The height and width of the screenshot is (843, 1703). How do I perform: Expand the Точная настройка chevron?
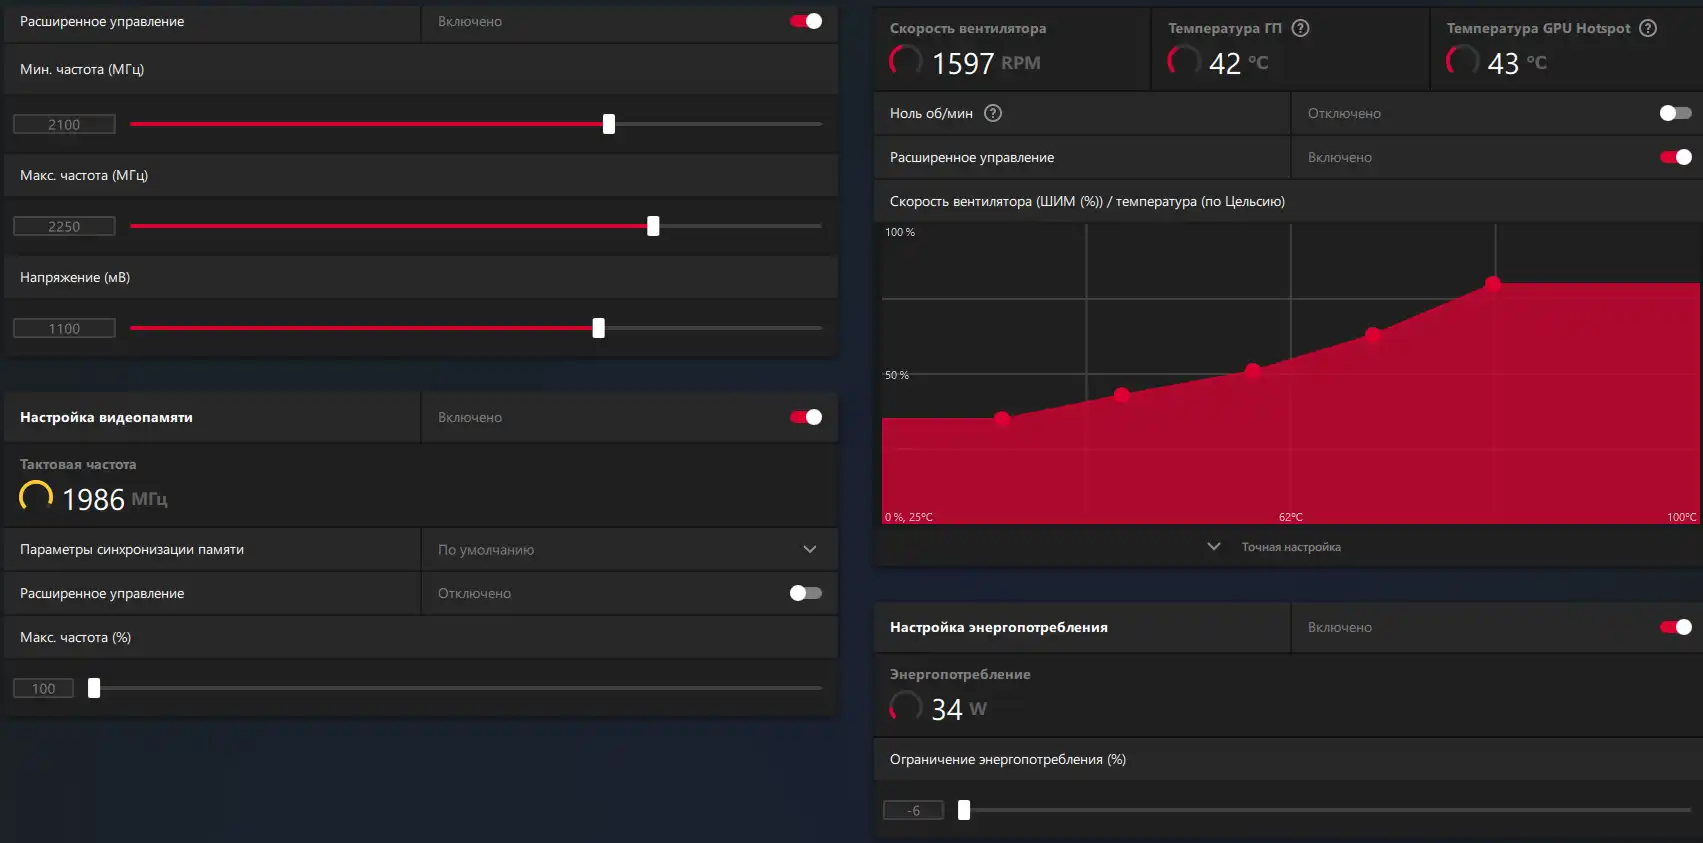pyautogui.click(x=1214, y=547)
